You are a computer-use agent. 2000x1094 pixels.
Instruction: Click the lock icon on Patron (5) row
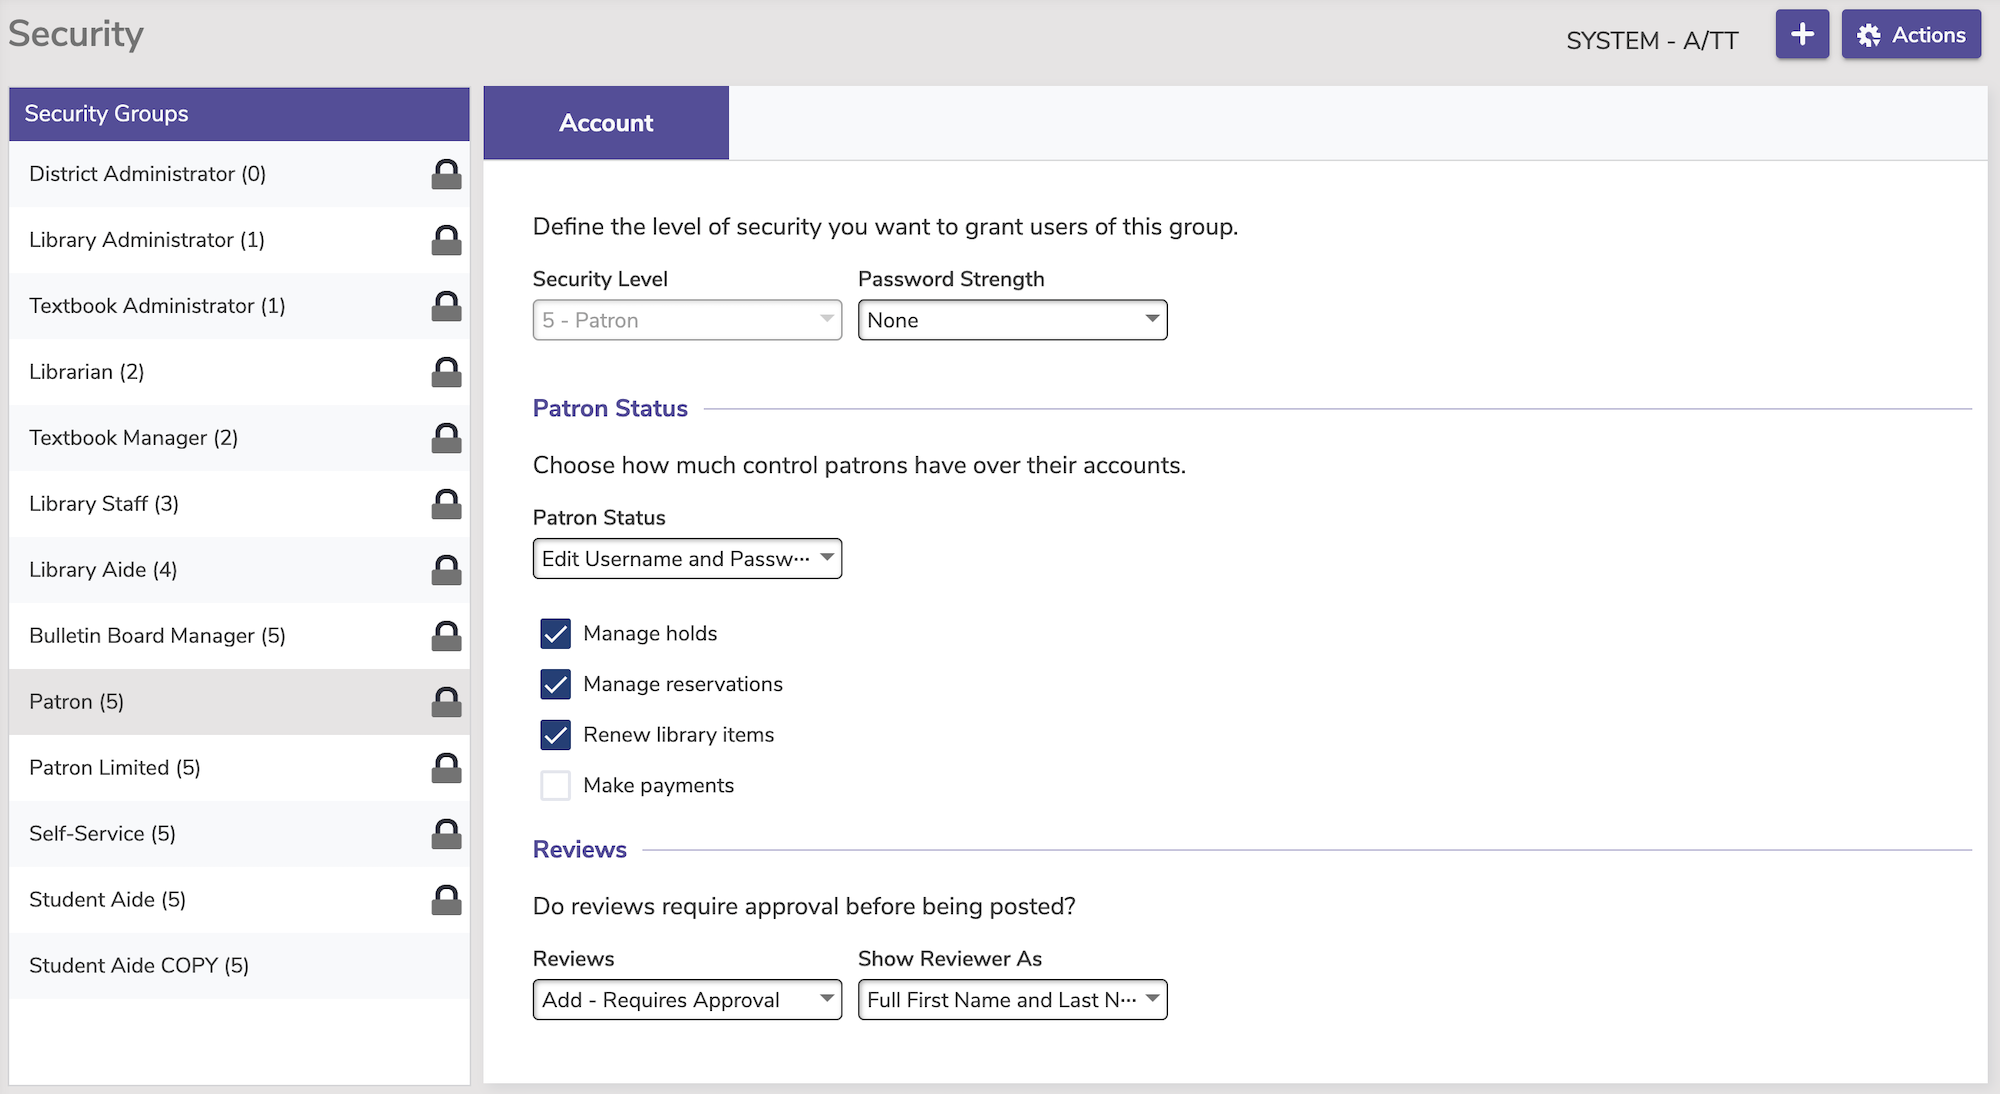(x=446, y=702)
